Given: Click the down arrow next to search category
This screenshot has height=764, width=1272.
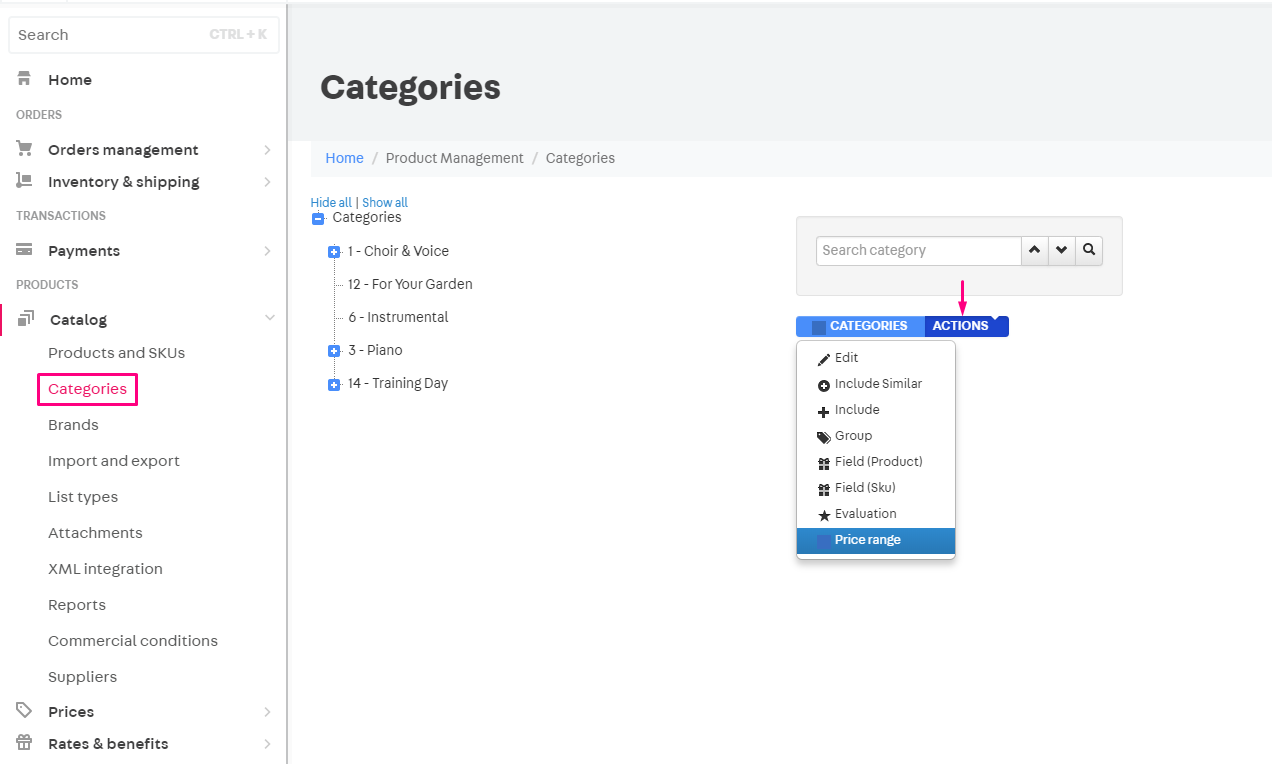Looking at the screenshot, I should point(1061,250).
